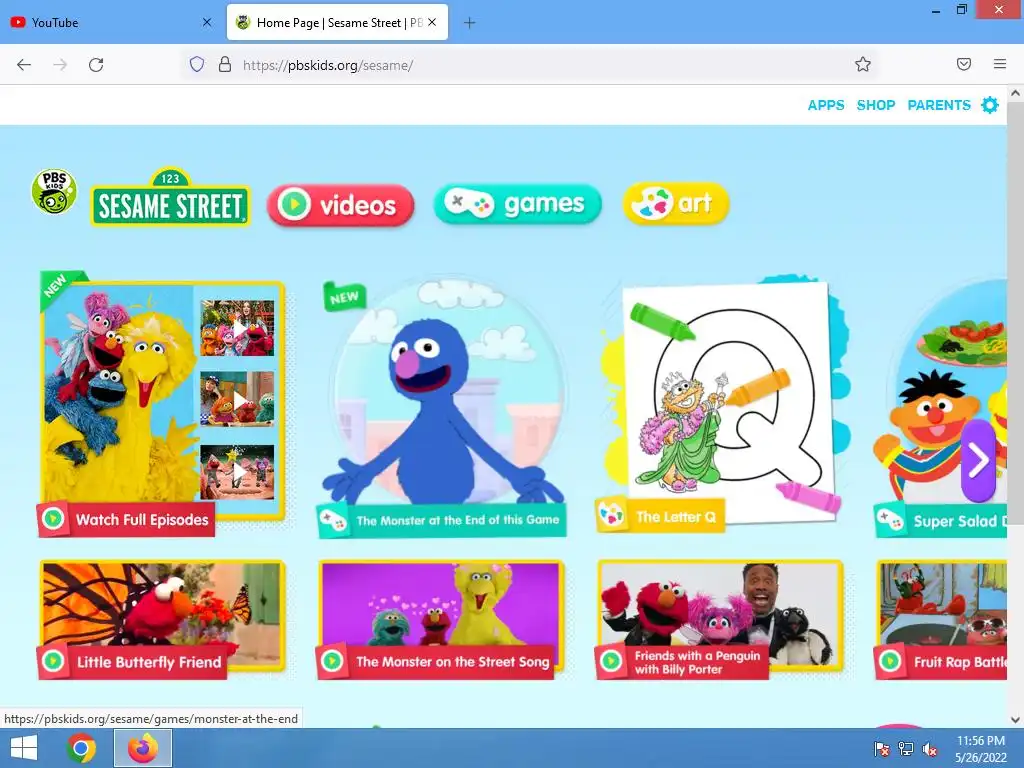1024x768 pixels.
Task: Open the Windows Start menu
Action: tap(24, 748)
